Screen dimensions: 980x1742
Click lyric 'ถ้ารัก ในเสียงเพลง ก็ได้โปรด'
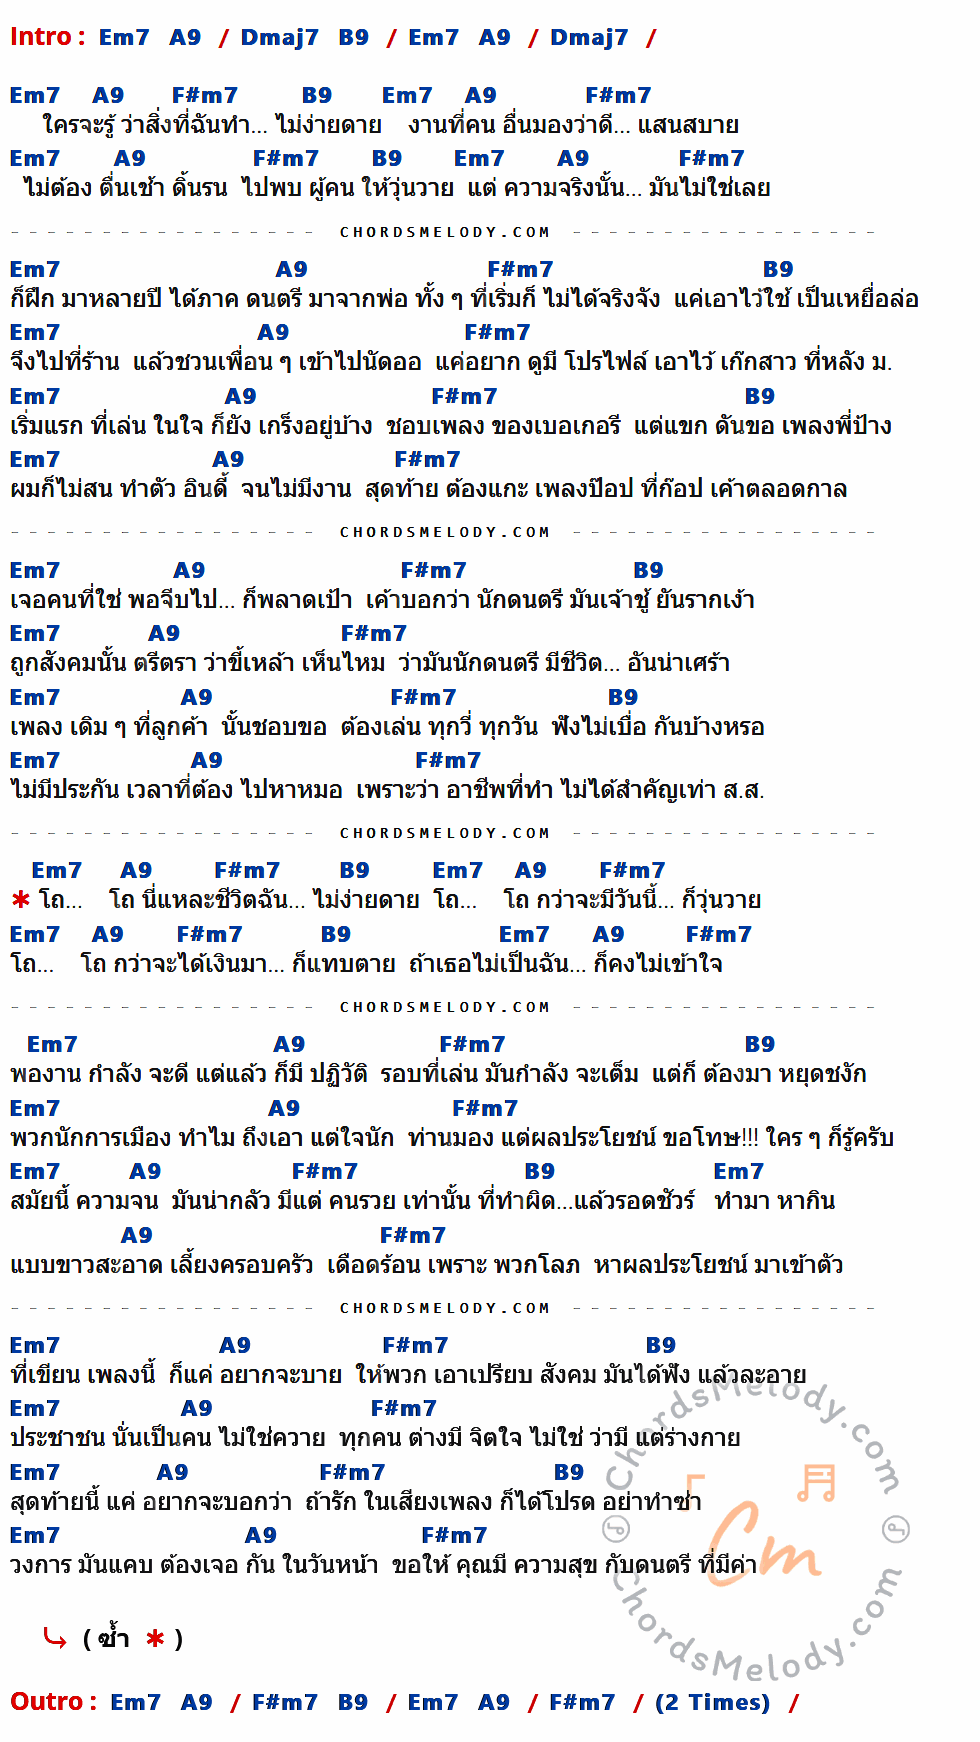click(449, 1503)
